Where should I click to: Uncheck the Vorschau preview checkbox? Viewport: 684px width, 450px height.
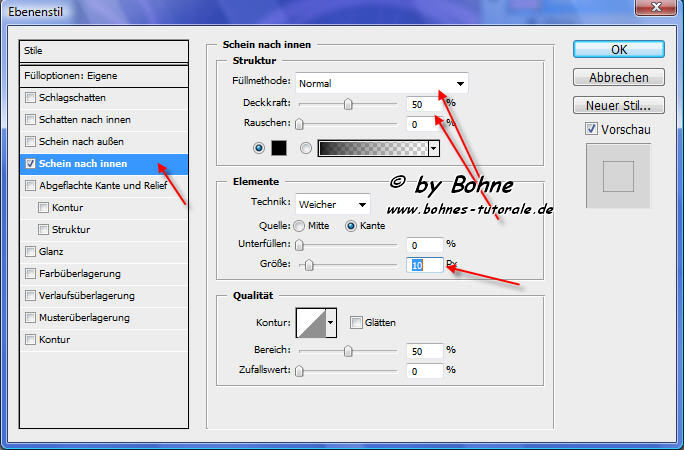point(592,128)
